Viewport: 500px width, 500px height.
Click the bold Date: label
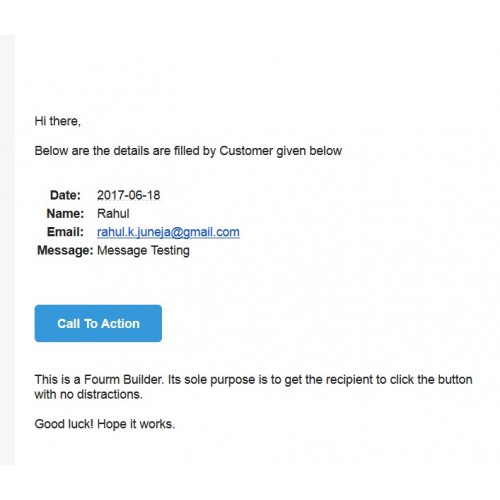pyautogui.click(x=65, y=195)
